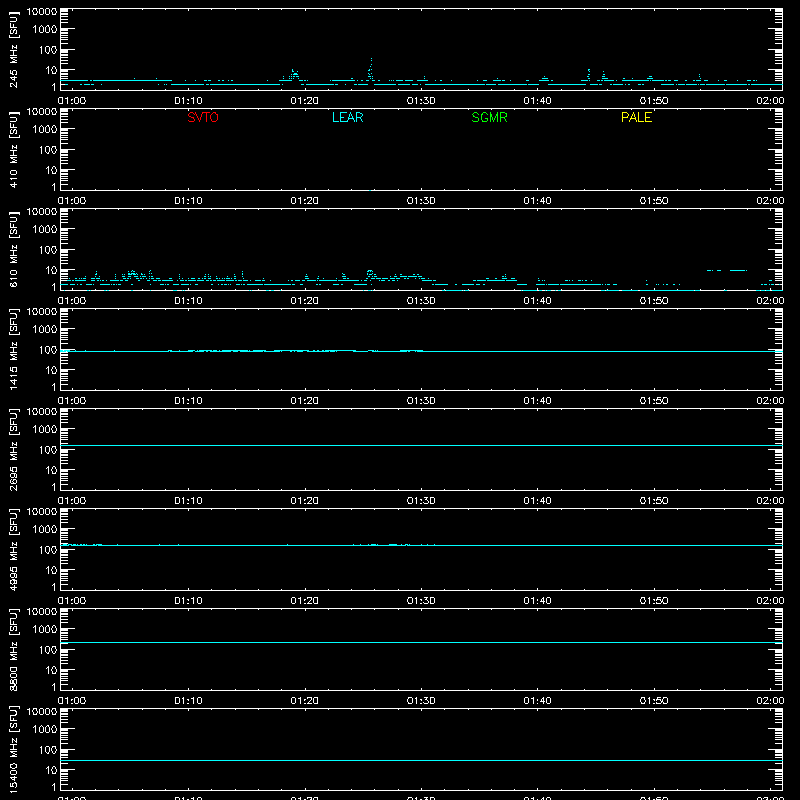Click the 01:00 tick under the 4995 MHz panel

click(x=72, y=601)
